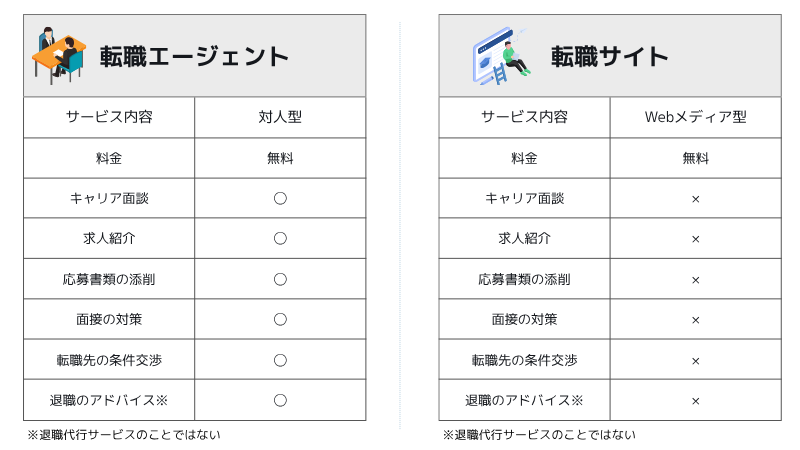
Task: Click the 無料 cell in agent table
Action: (280, 158)
